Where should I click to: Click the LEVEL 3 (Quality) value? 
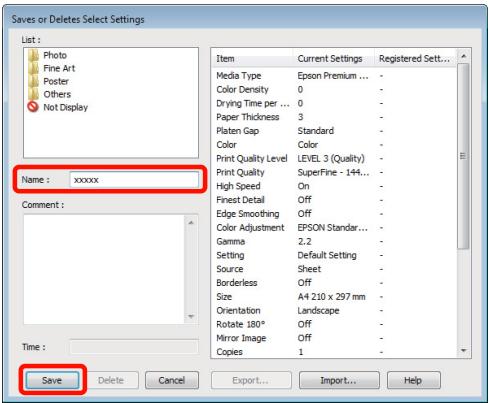tap(331, 158)
